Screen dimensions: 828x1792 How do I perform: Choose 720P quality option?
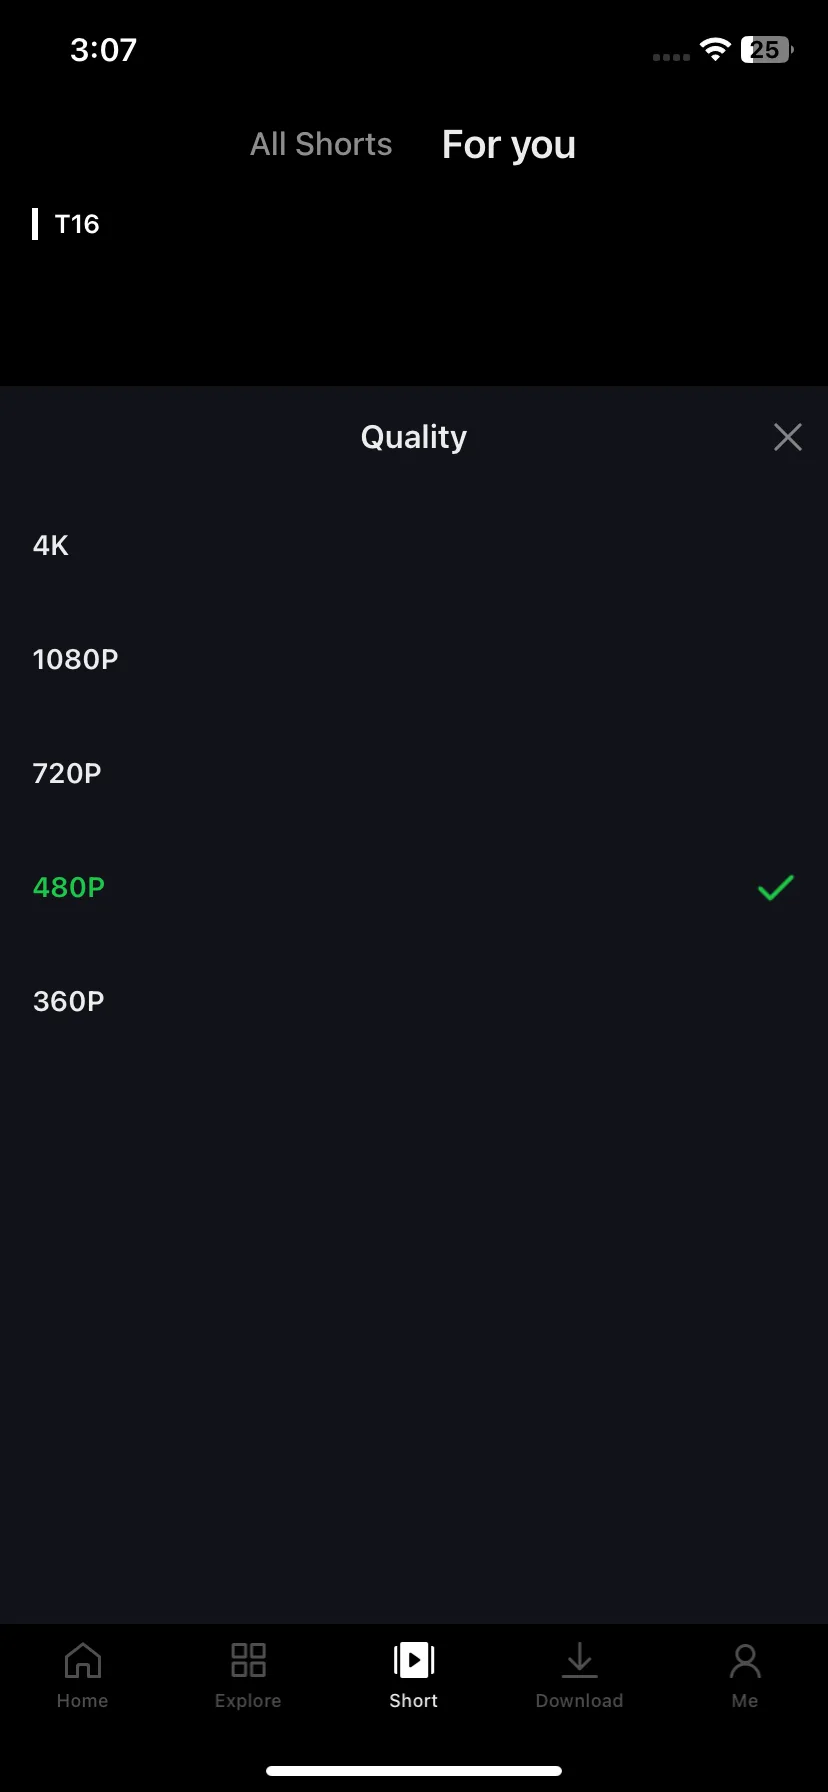tap(414, 773)
